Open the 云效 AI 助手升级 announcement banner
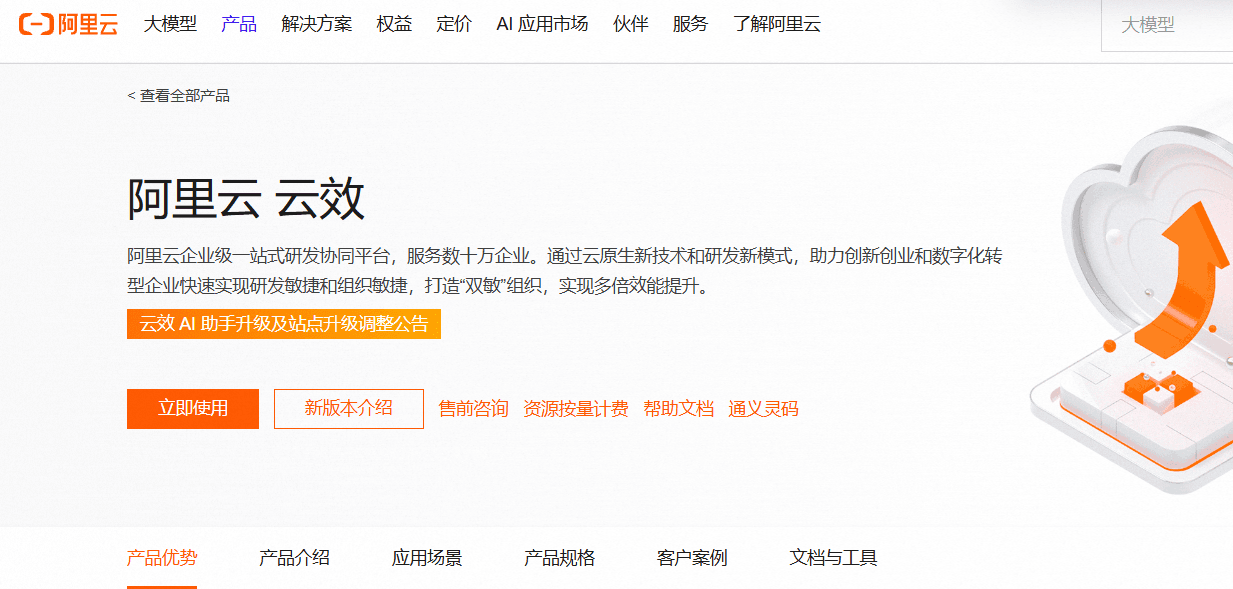The width and height of the screenshot is (1233, 589). (284, 324)
